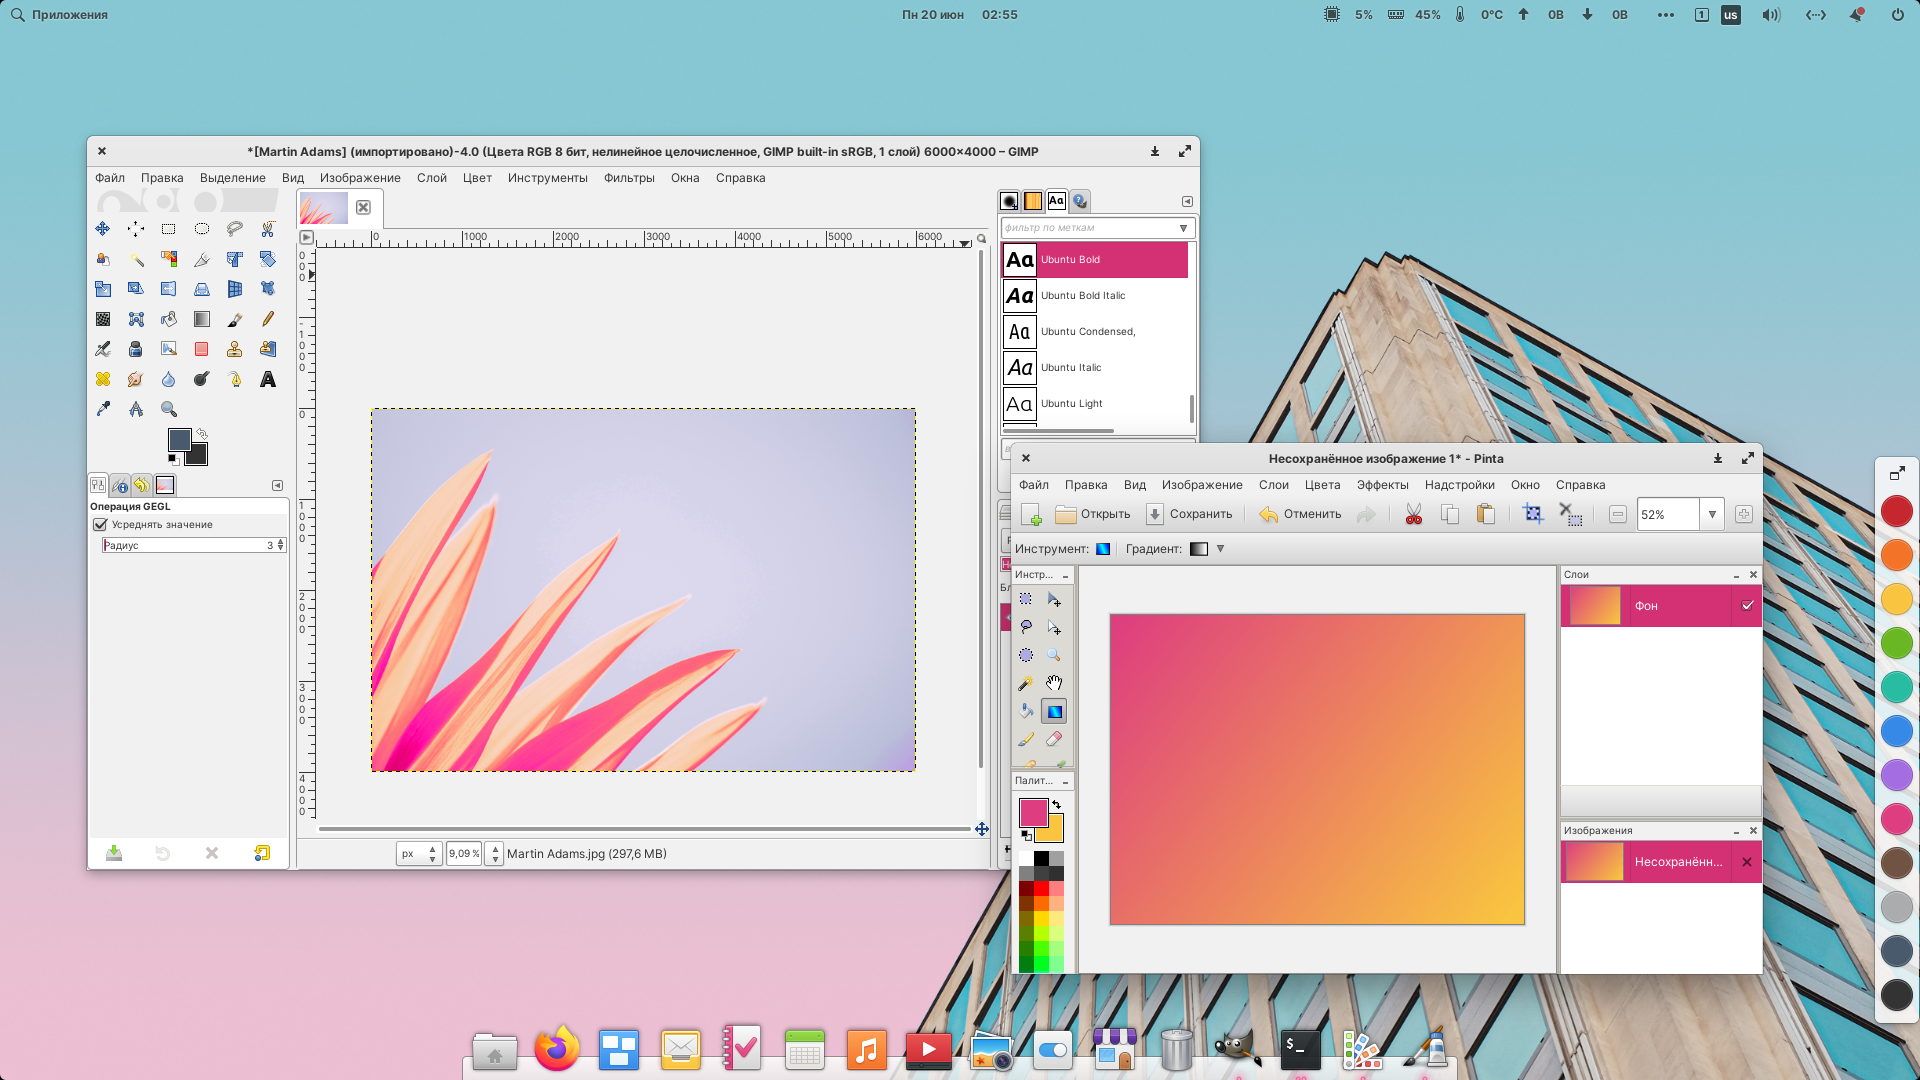Toggle visibility of the Фон layer
Viewport: 1920px width, 1080px height.
pyautogui.click(x=1747, y=606)
